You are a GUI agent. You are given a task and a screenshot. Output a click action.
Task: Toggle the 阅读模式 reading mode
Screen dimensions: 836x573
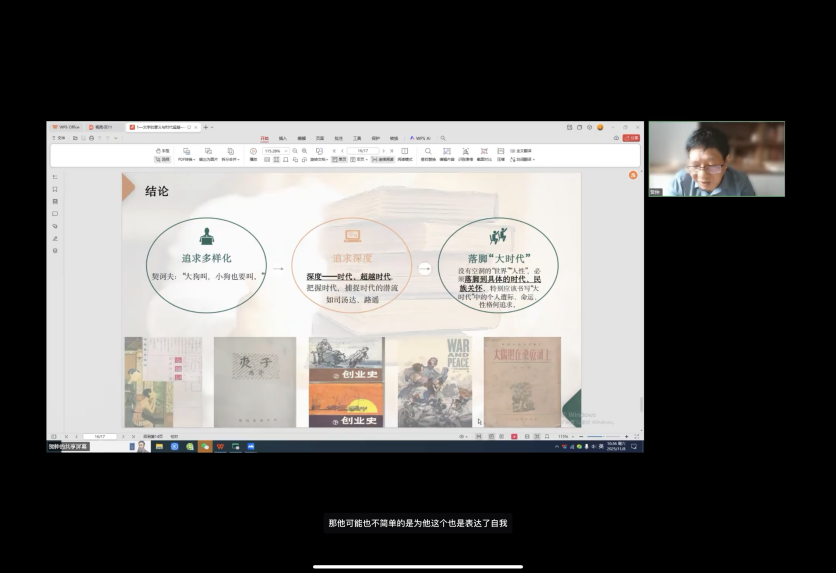click(x=405, y=154)
